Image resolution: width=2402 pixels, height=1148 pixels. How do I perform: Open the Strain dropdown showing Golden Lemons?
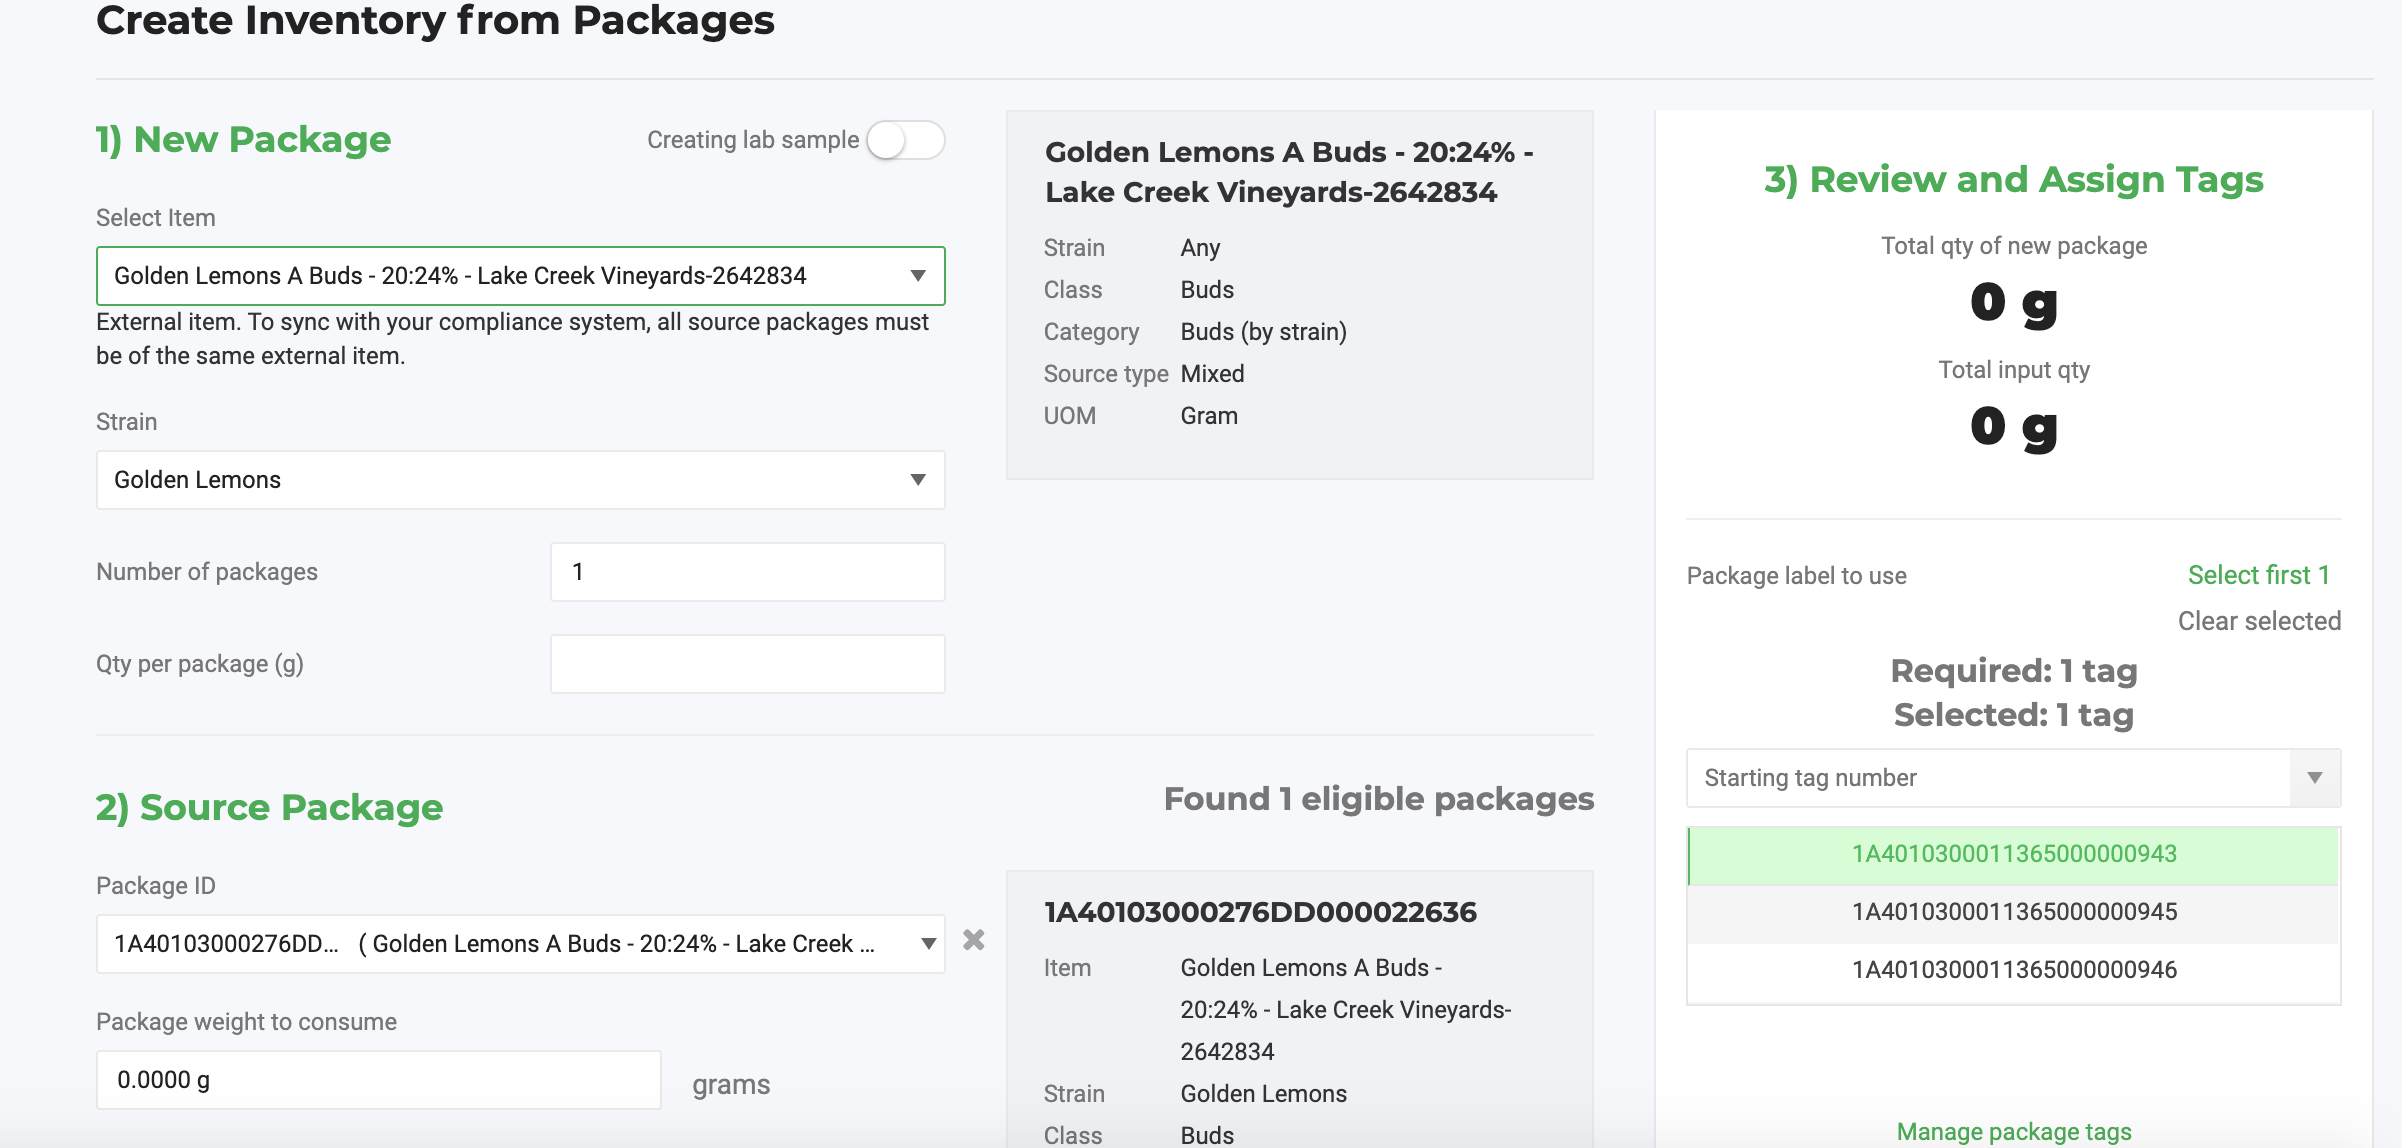click(520, 480)
